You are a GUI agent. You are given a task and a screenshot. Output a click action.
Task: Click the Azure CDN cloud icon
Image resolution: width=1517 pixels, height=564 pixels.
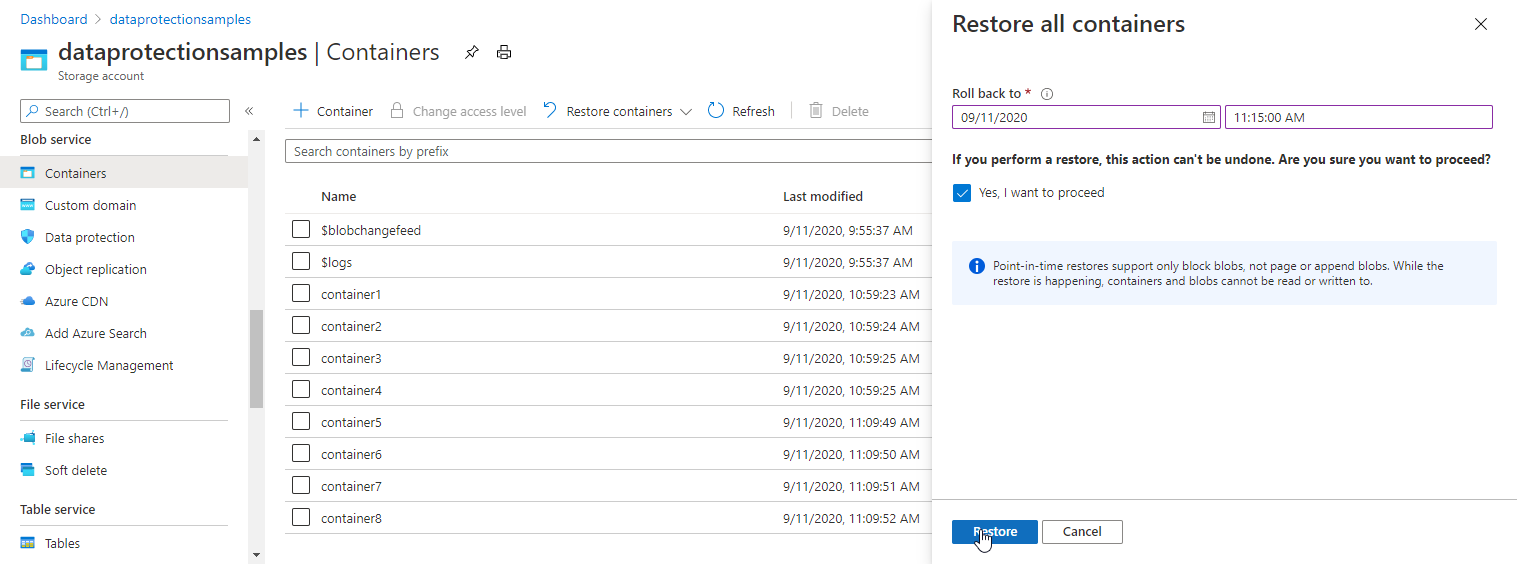(28, 301)
